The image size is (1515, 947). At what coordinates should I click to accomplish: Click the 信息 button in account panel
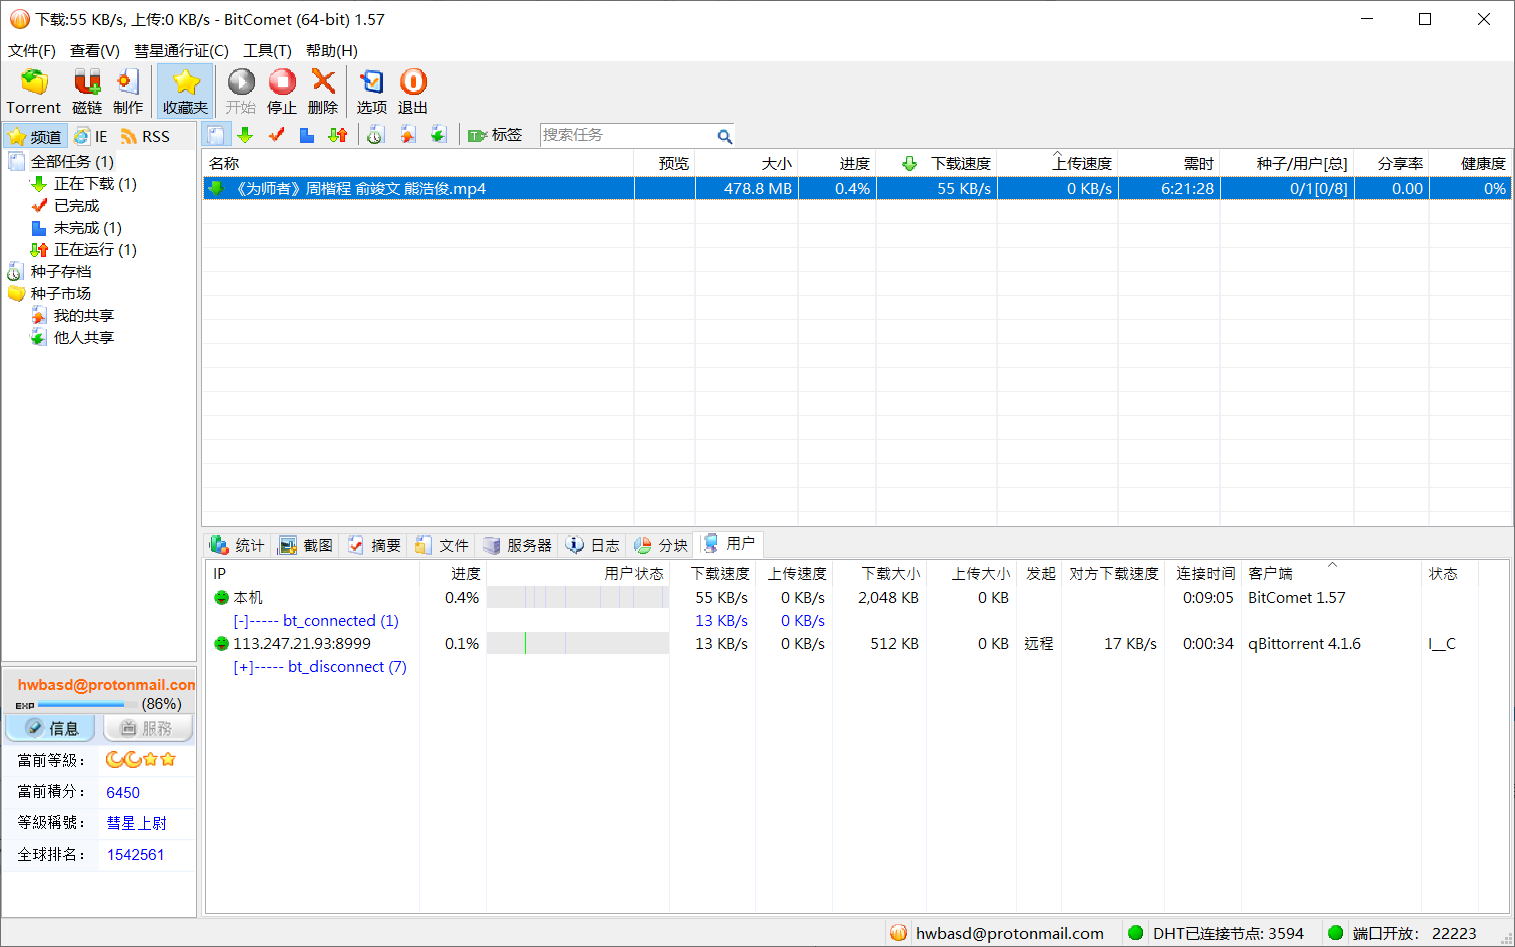coord(50,728)
